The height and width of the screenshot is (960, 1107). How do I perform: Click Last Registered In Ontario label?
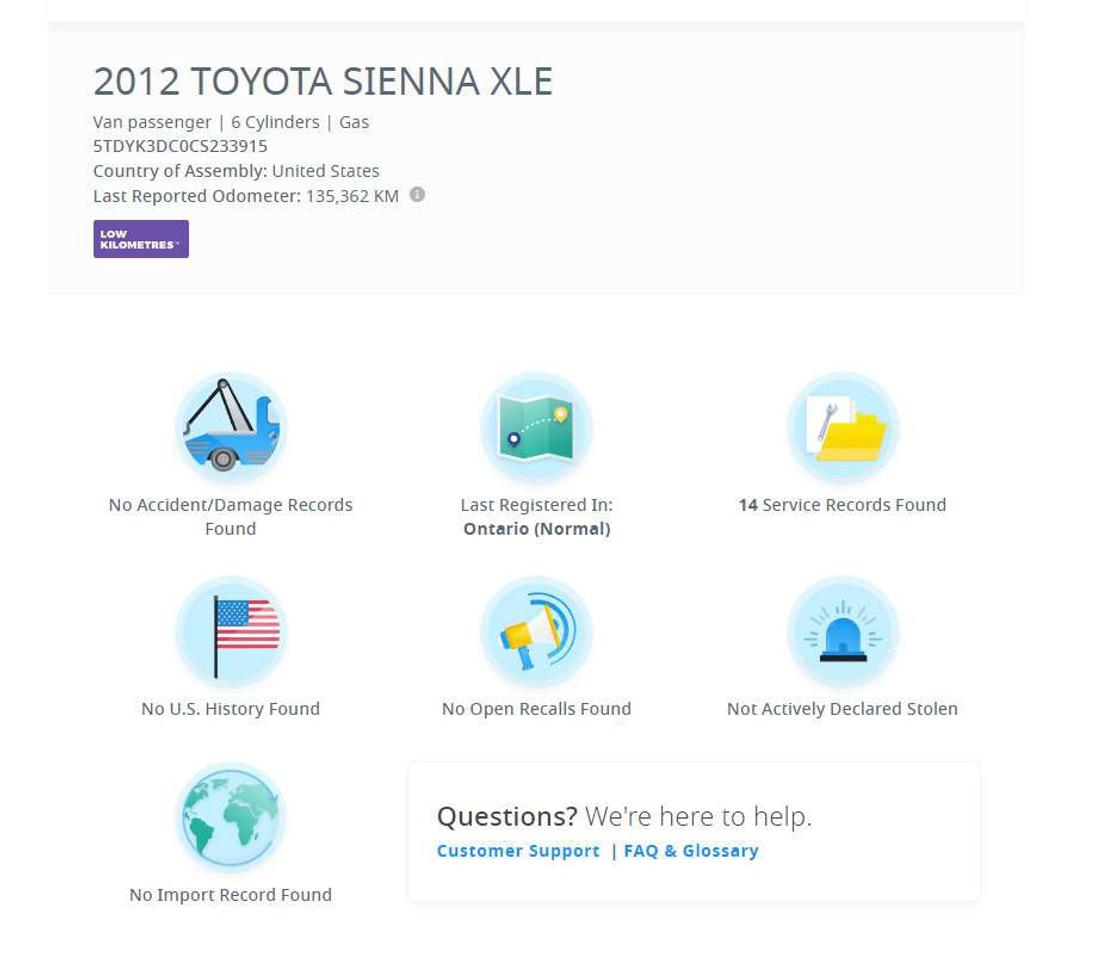pyautogui.click(x=537, y=517)
